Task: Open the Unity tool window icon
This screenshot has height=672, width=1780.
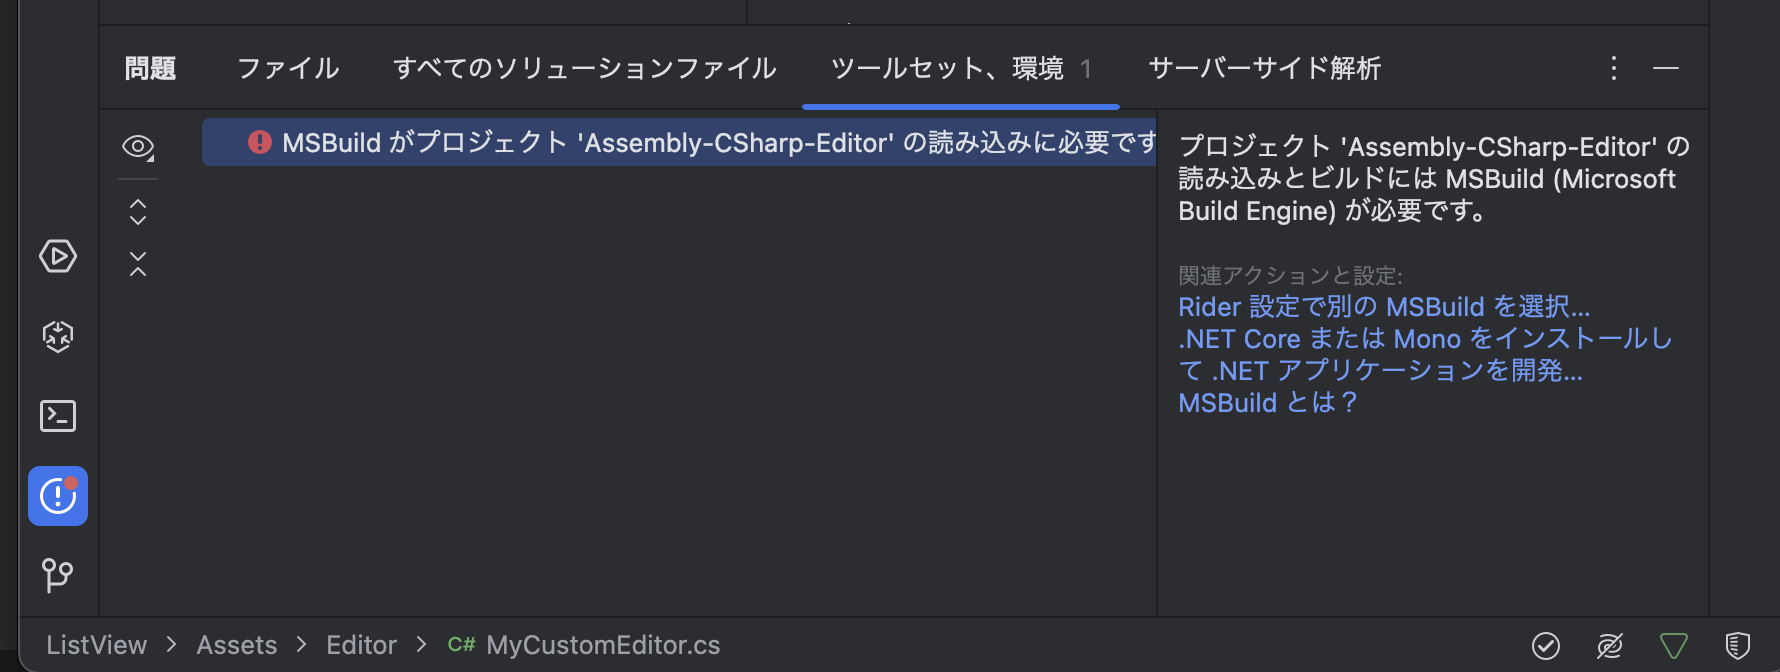Action: tap(58, 336)
